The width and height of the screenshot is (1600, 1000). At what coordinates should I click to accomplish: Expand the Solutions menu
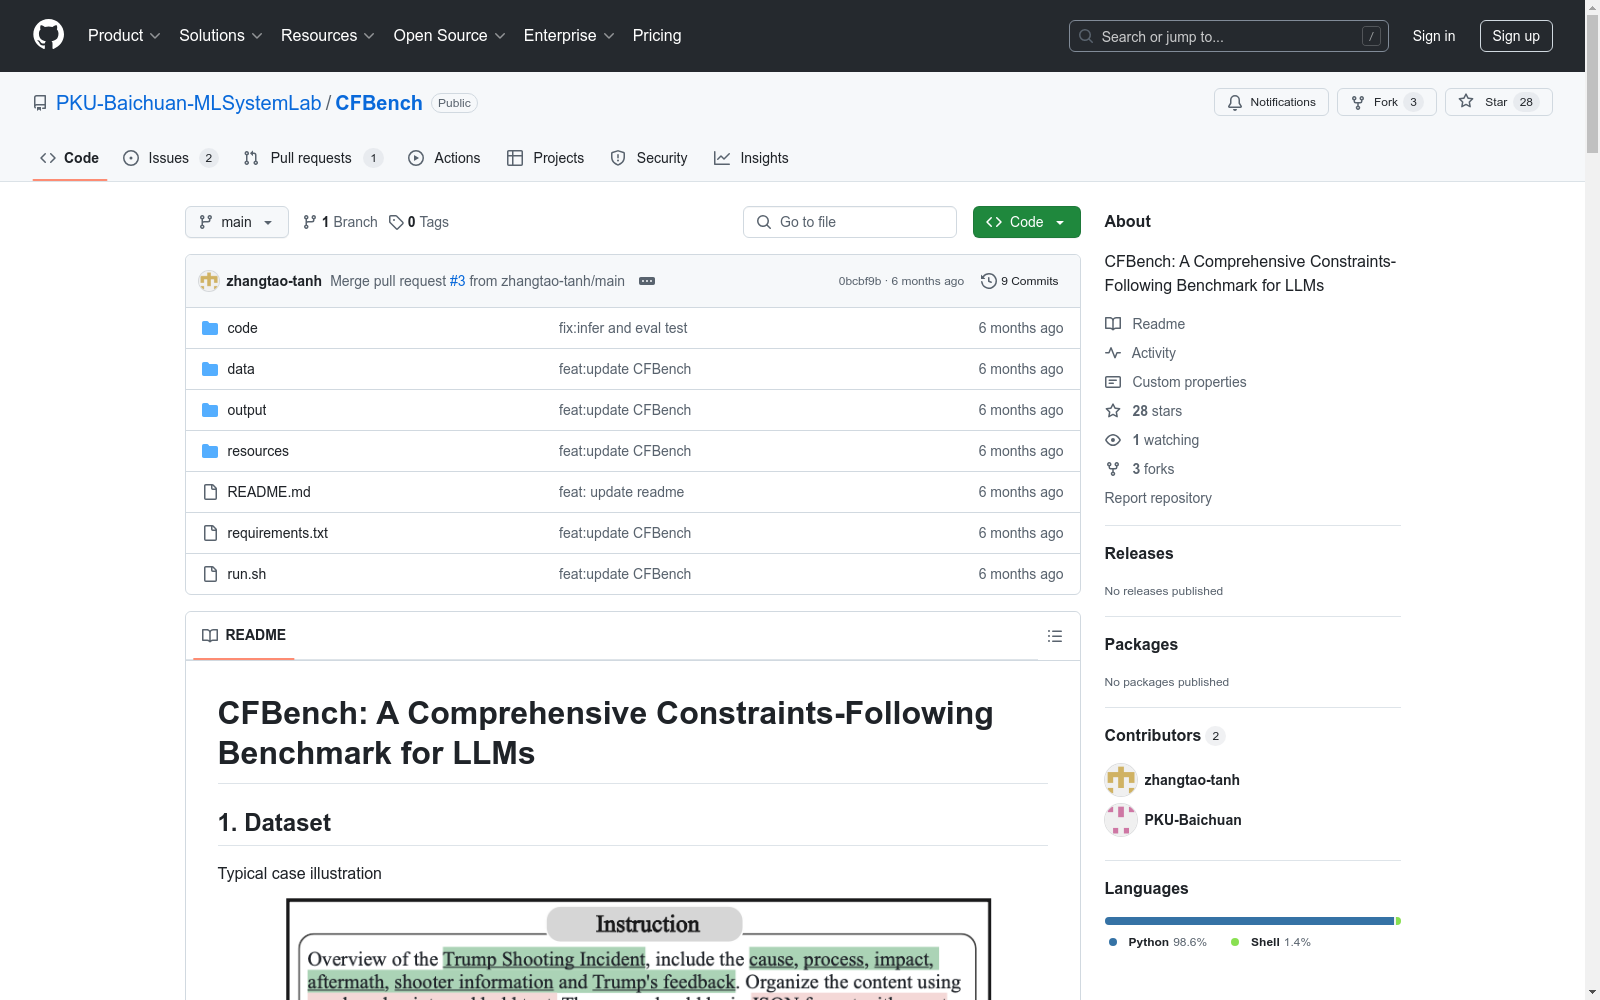pyautogui.click(x=221, y=36)
